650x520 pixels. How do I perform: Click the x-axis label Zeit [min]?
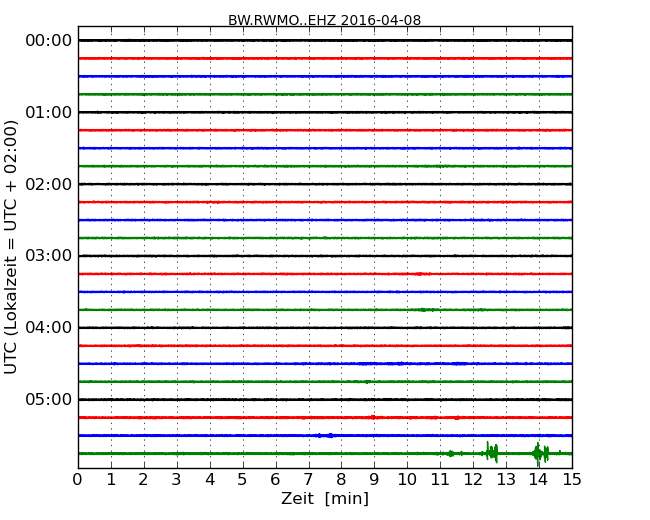pos(325,498)
